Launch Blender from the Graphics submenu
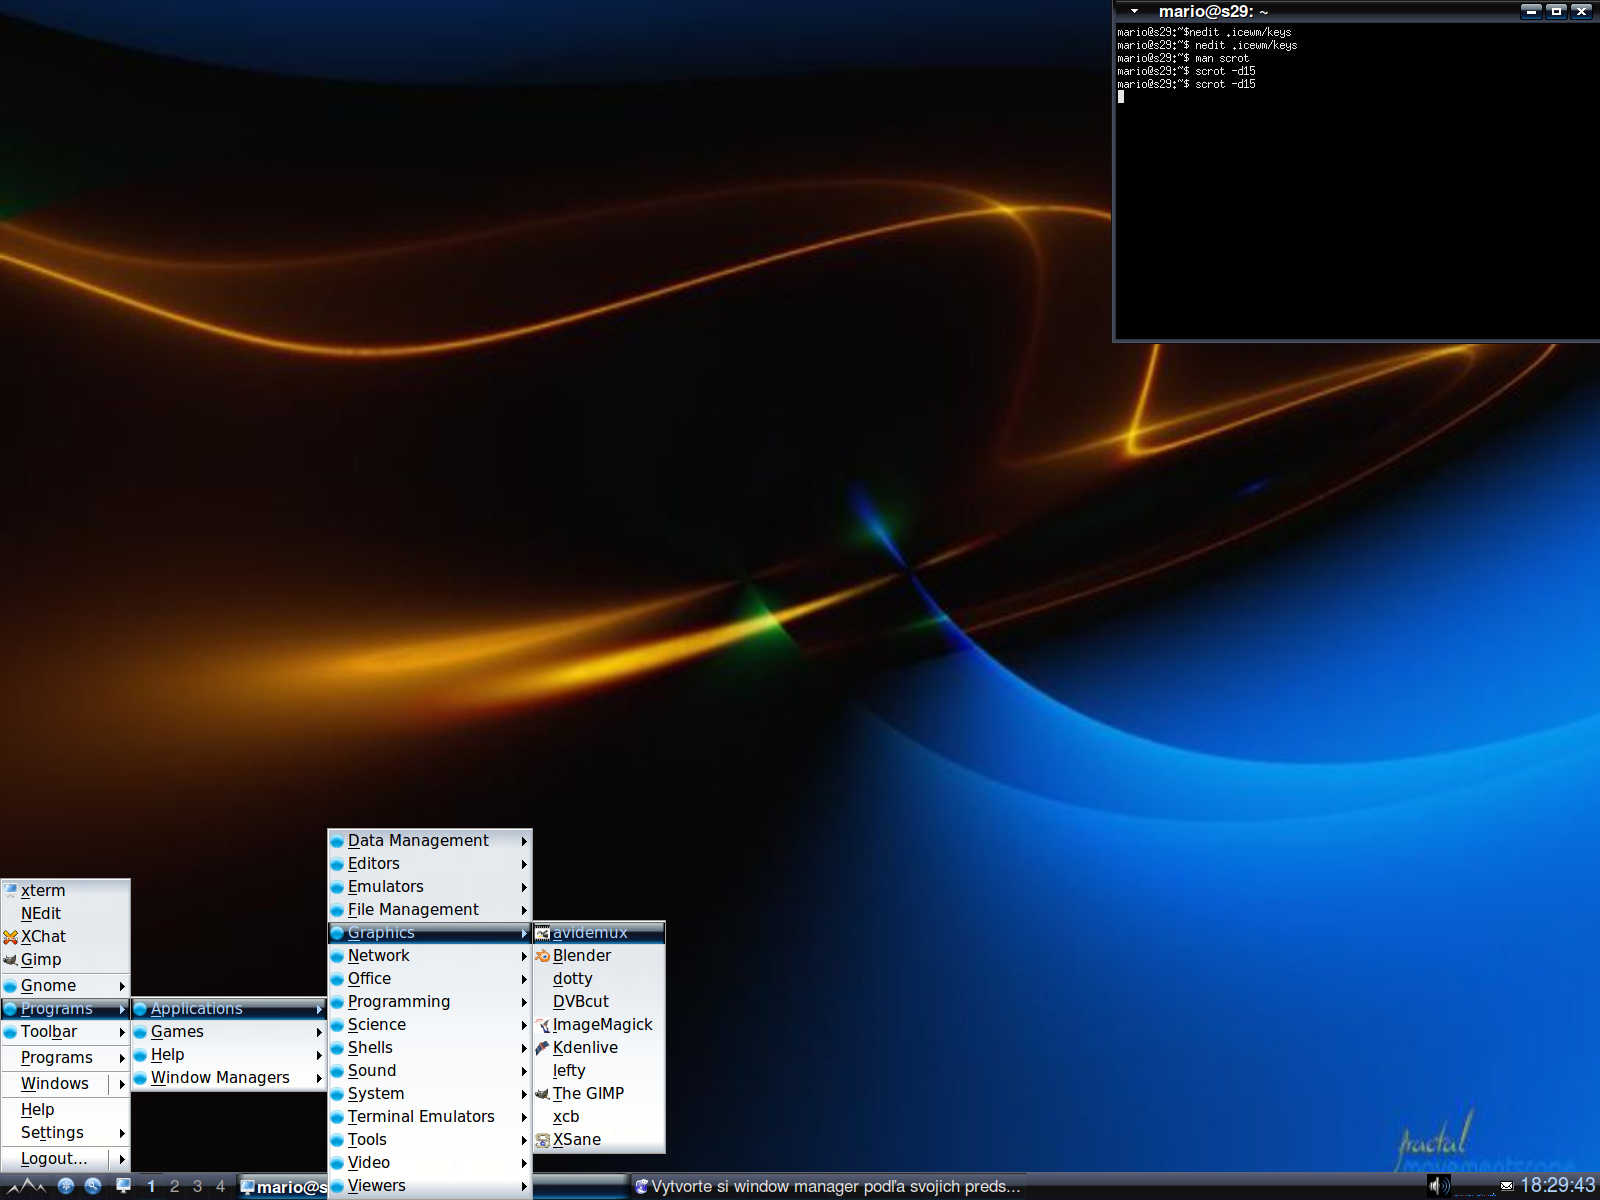 tap(599, 955)
